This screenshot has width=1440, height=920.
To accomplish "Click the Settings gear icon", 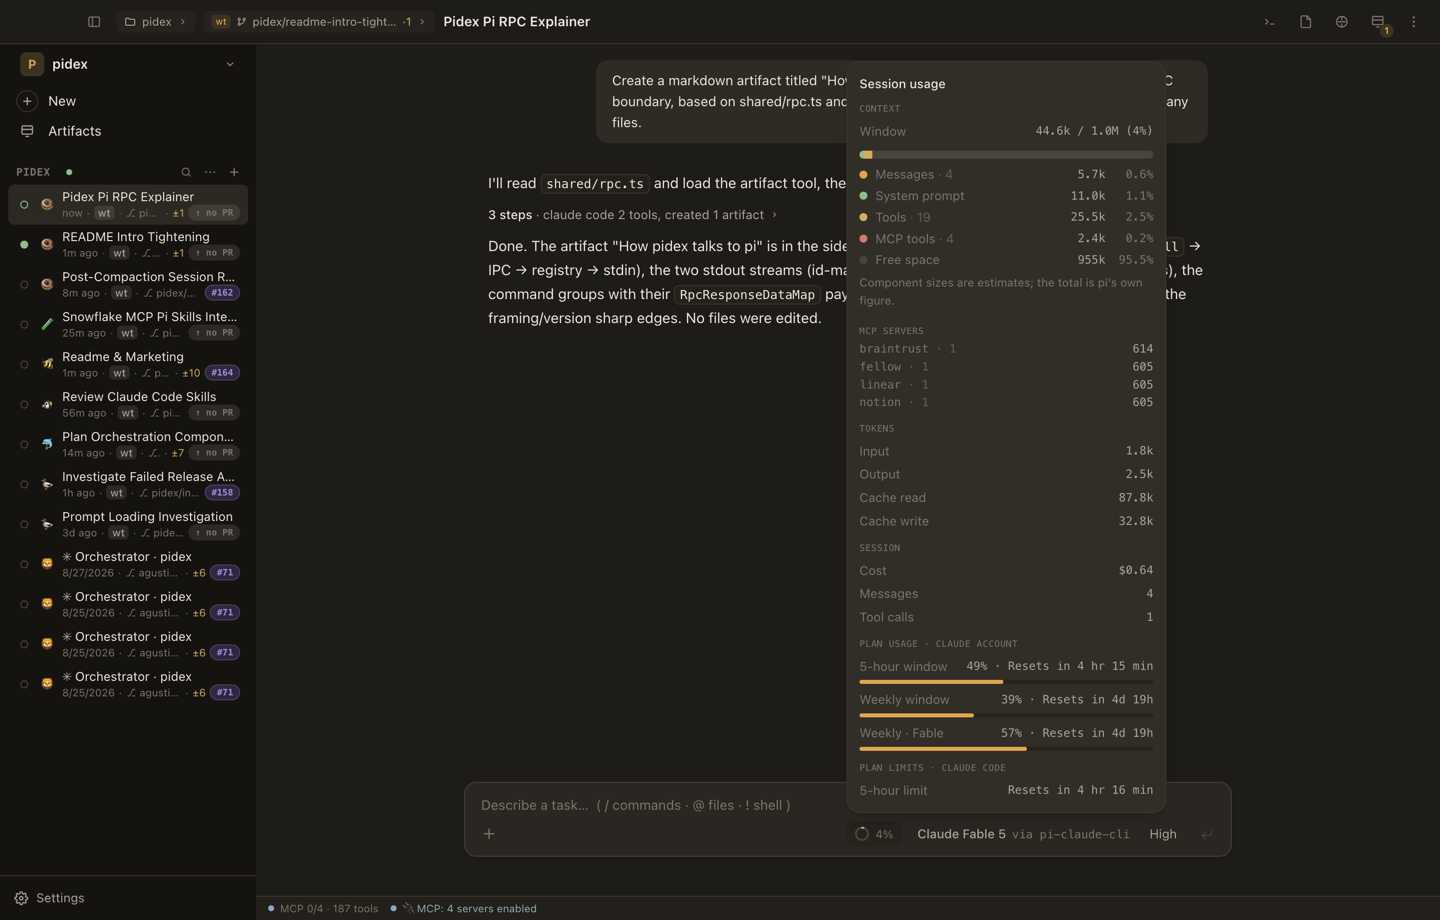I will pos(21,898).
